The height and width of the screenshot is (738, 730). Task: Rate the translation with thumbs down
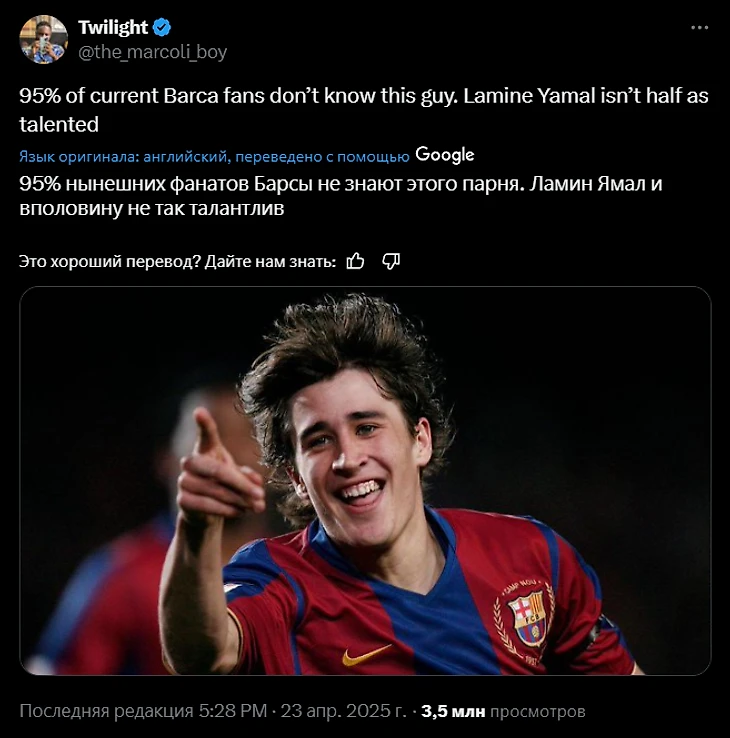(x=391, y=261)
